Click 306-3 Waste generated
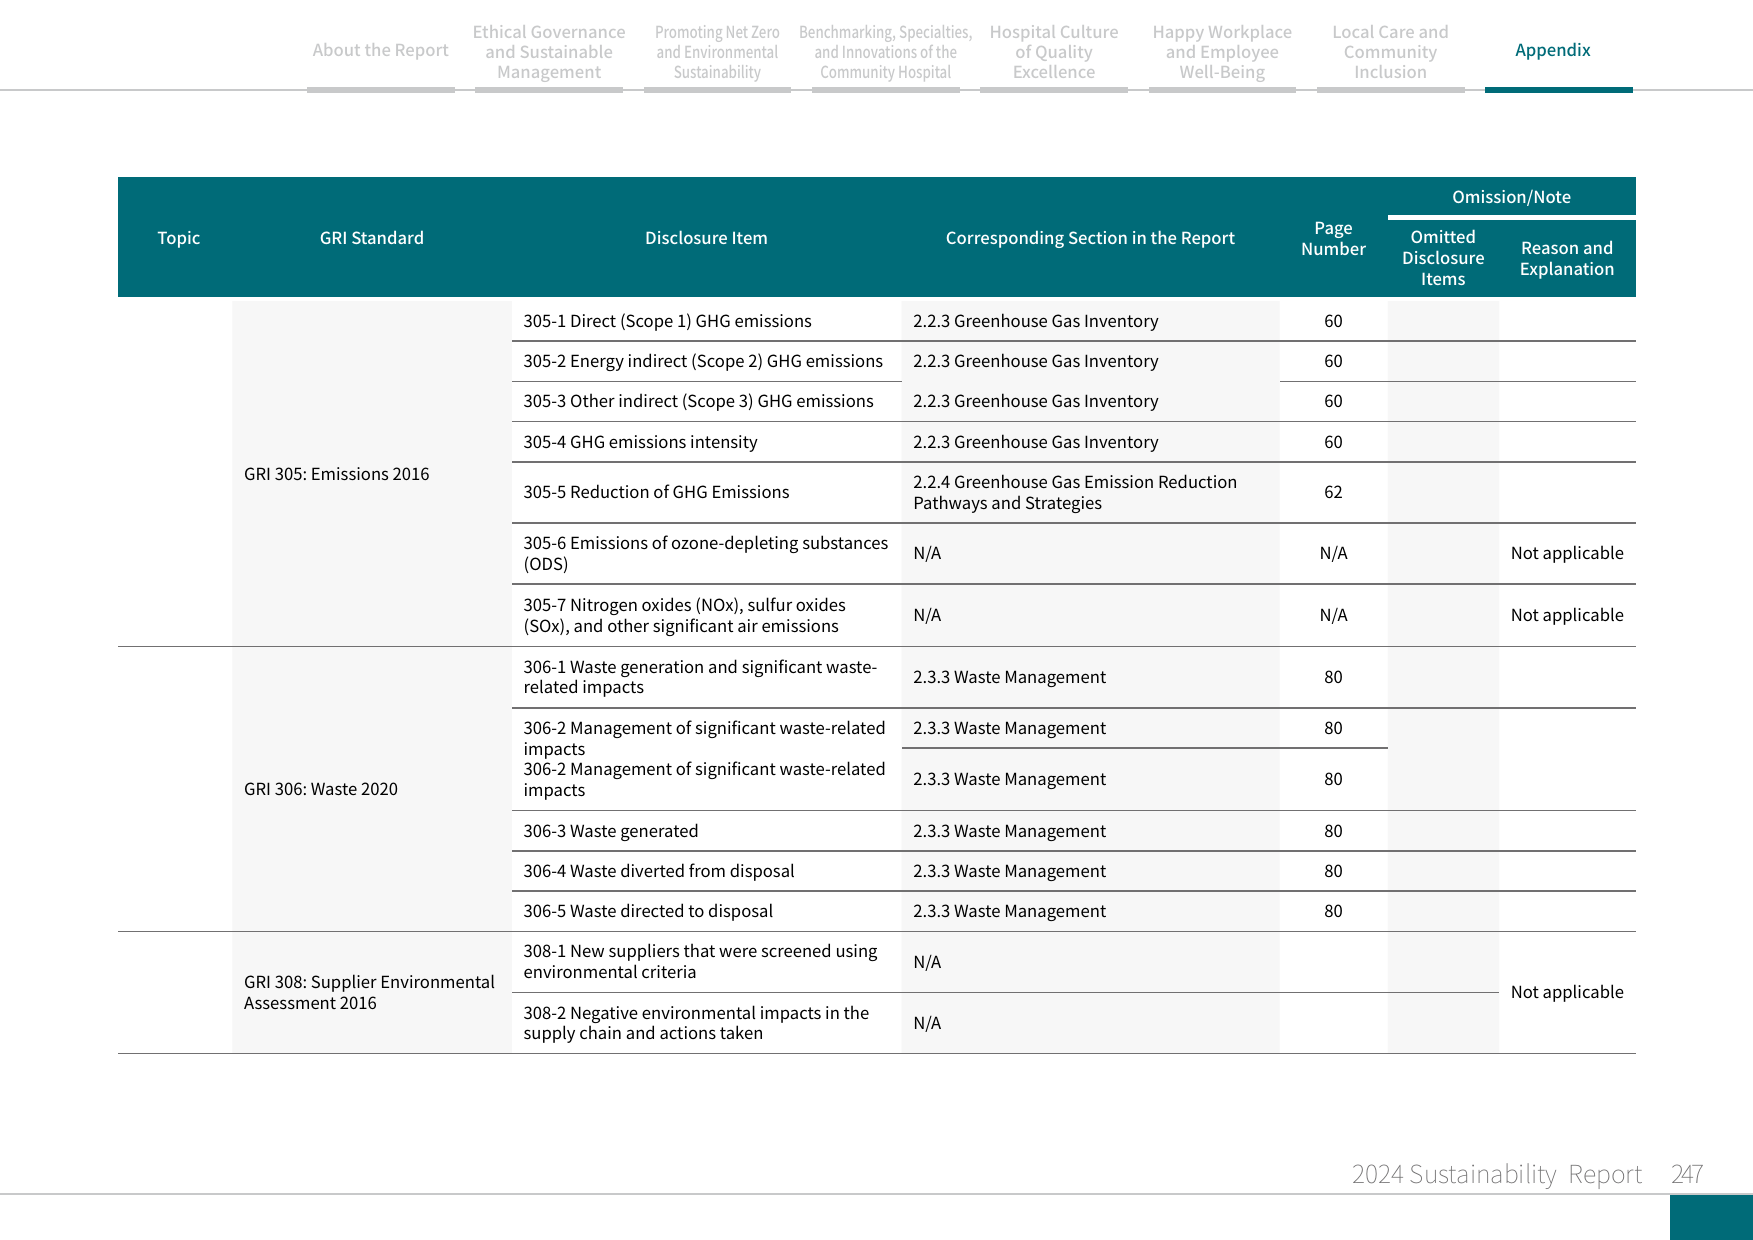1753x1240 pixels. (x=611, y=831)
